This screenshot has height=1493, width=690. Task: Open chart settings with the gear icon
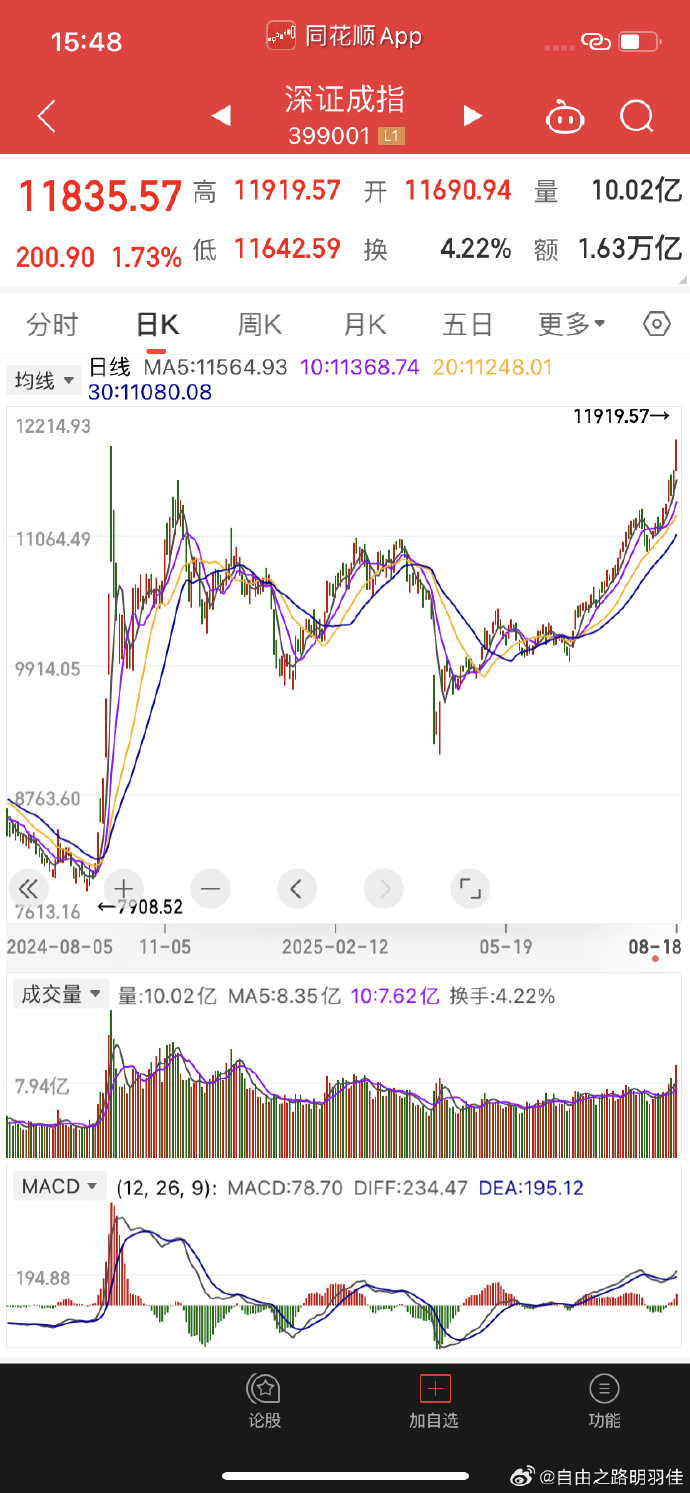(656, 324)
